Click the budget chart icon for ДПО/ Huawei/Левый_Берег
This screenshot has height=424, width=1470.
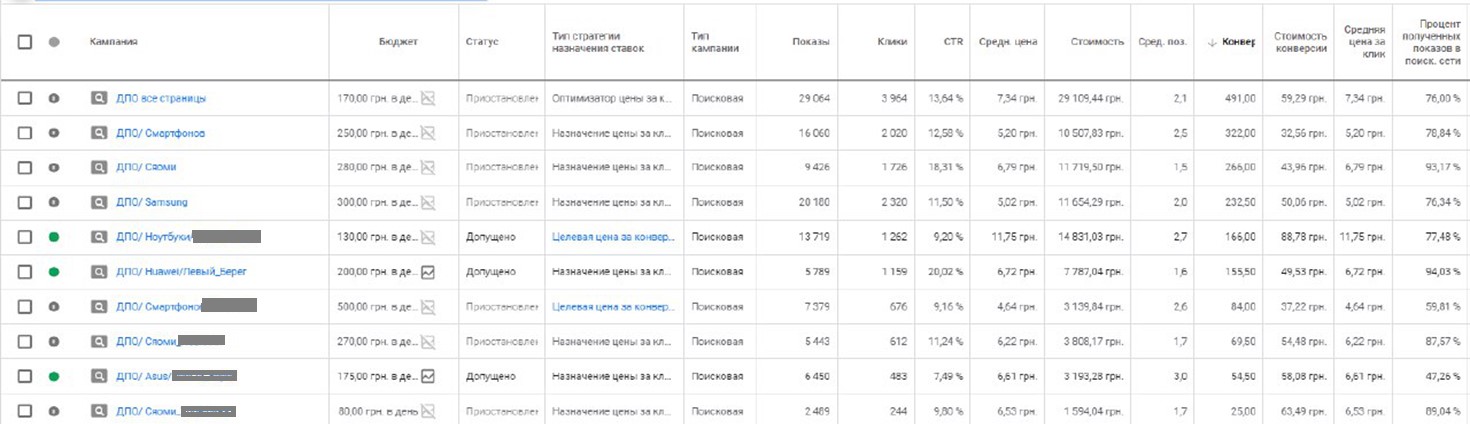click(428, 272)
